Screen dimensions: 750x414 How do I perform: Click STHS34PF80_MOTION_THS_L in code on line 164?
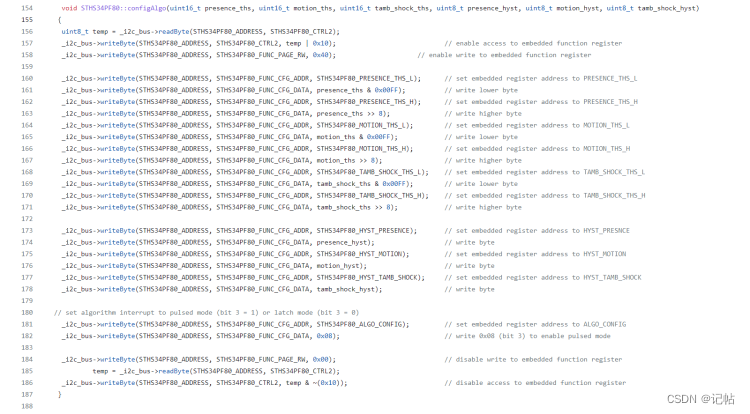click(363, 125)
